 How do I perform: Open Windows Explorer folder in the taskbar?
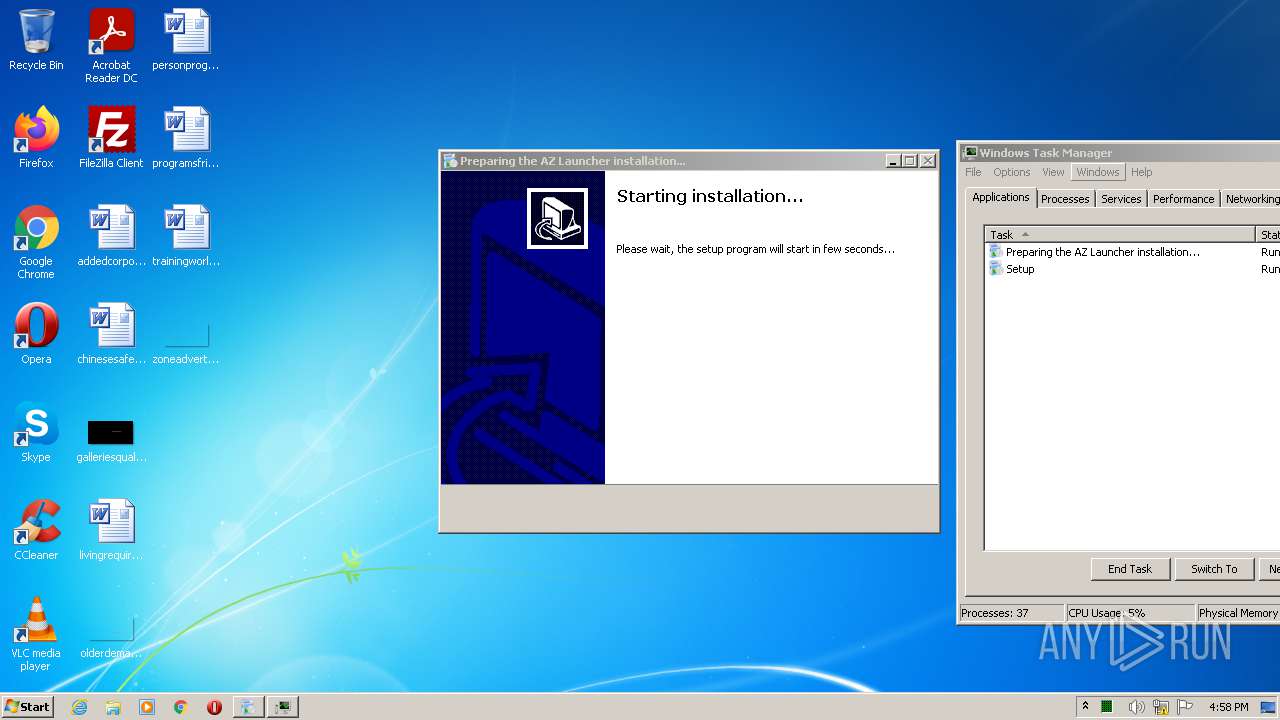point(113,707)
